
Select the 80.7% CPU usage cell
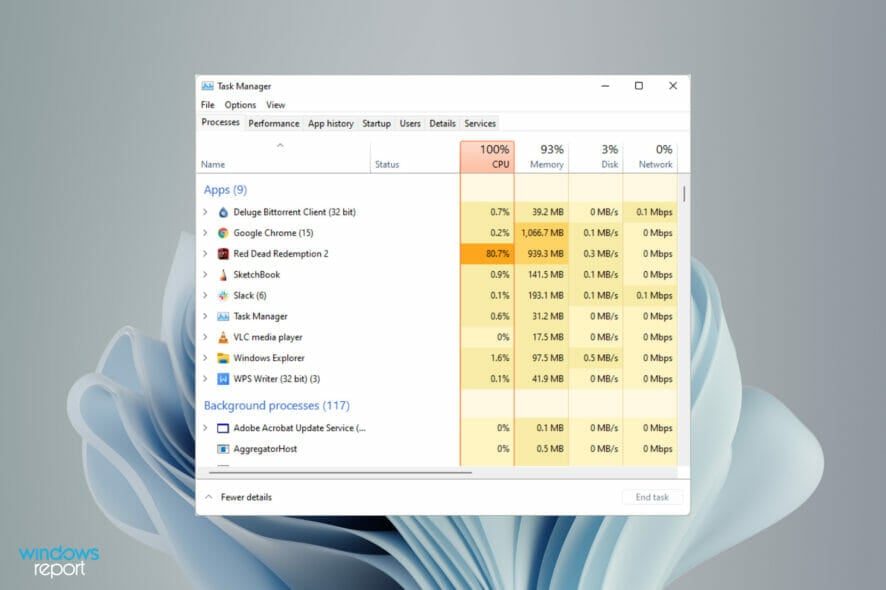pyautogui.click(x=487, y=254)
